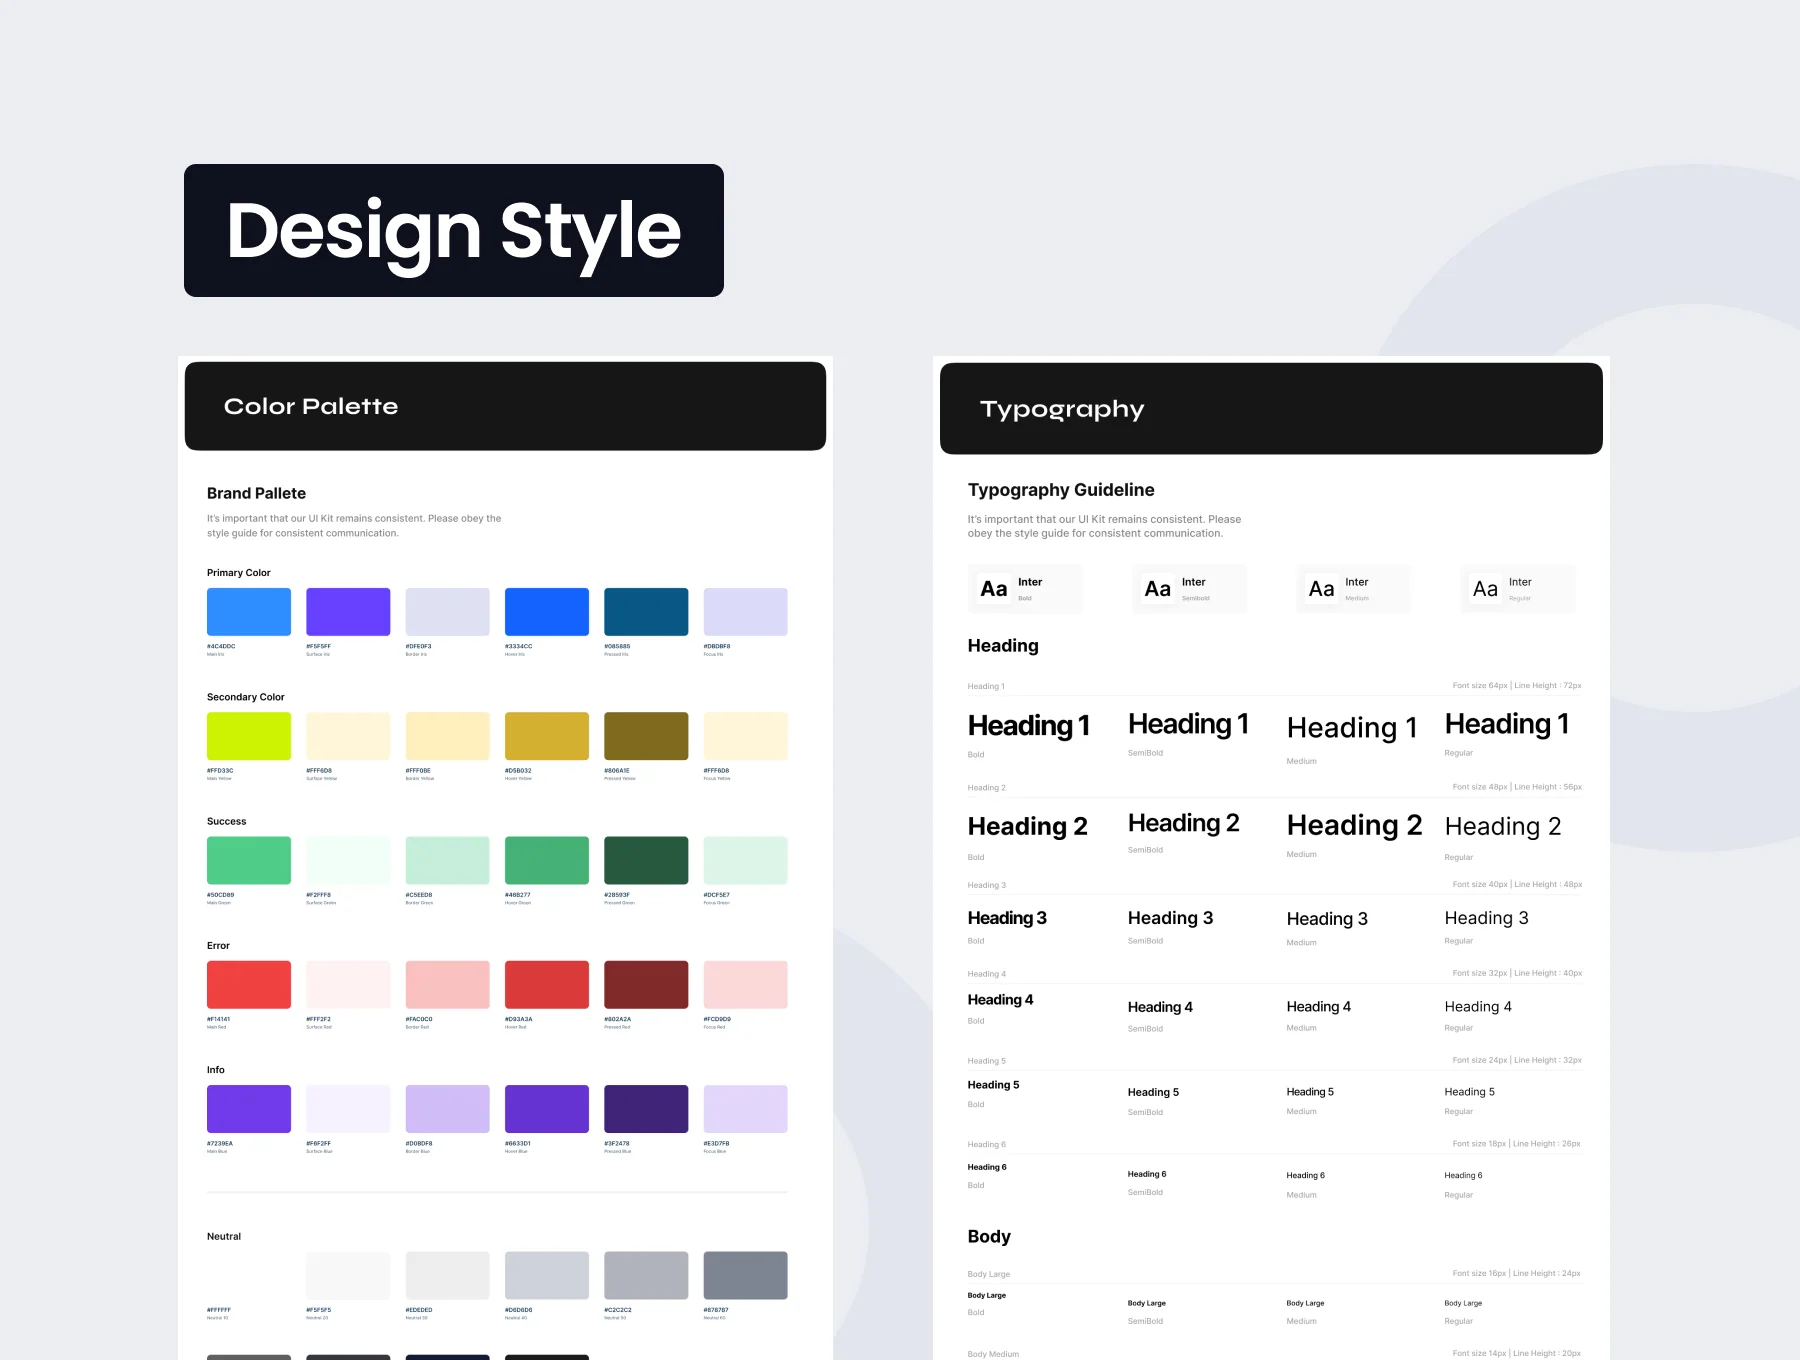
Task: Click the Secondary Color section label
Action: [x=246, y=697]
